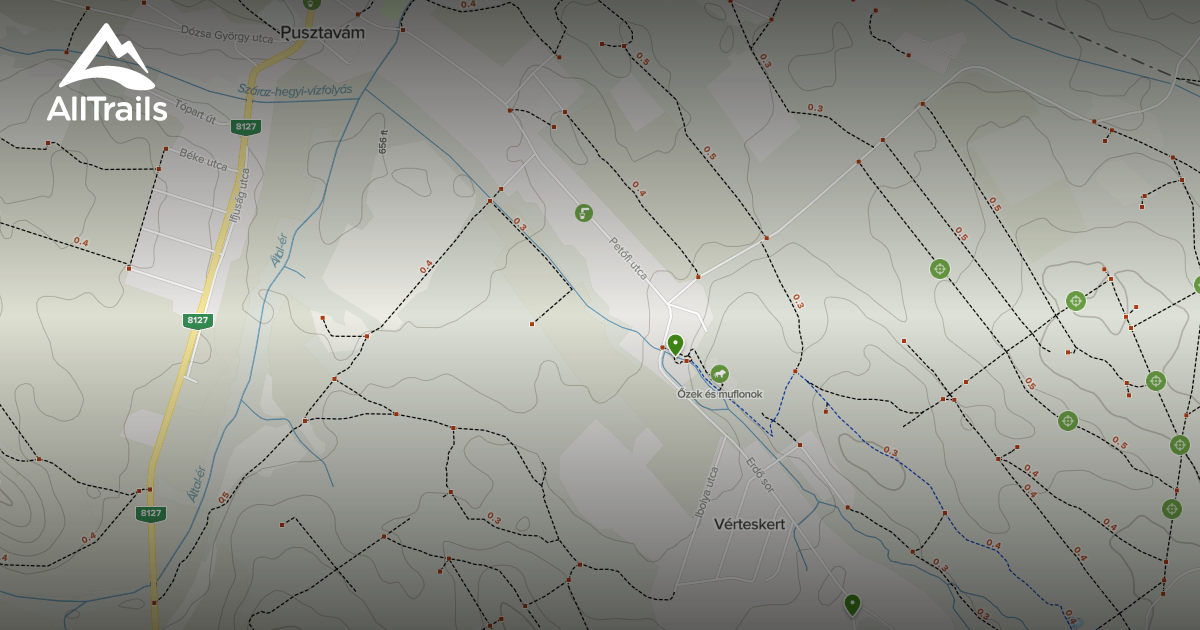Select the 656 ft elevation label
The width and height of the screenshot is (1200, 630).
coord(383,143)
